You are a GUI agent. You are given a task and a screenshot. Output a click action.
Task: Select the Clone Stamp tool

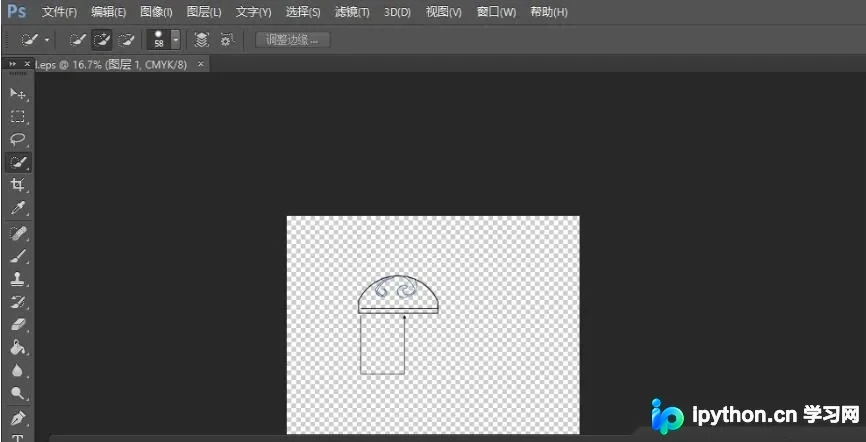point(18,279)
